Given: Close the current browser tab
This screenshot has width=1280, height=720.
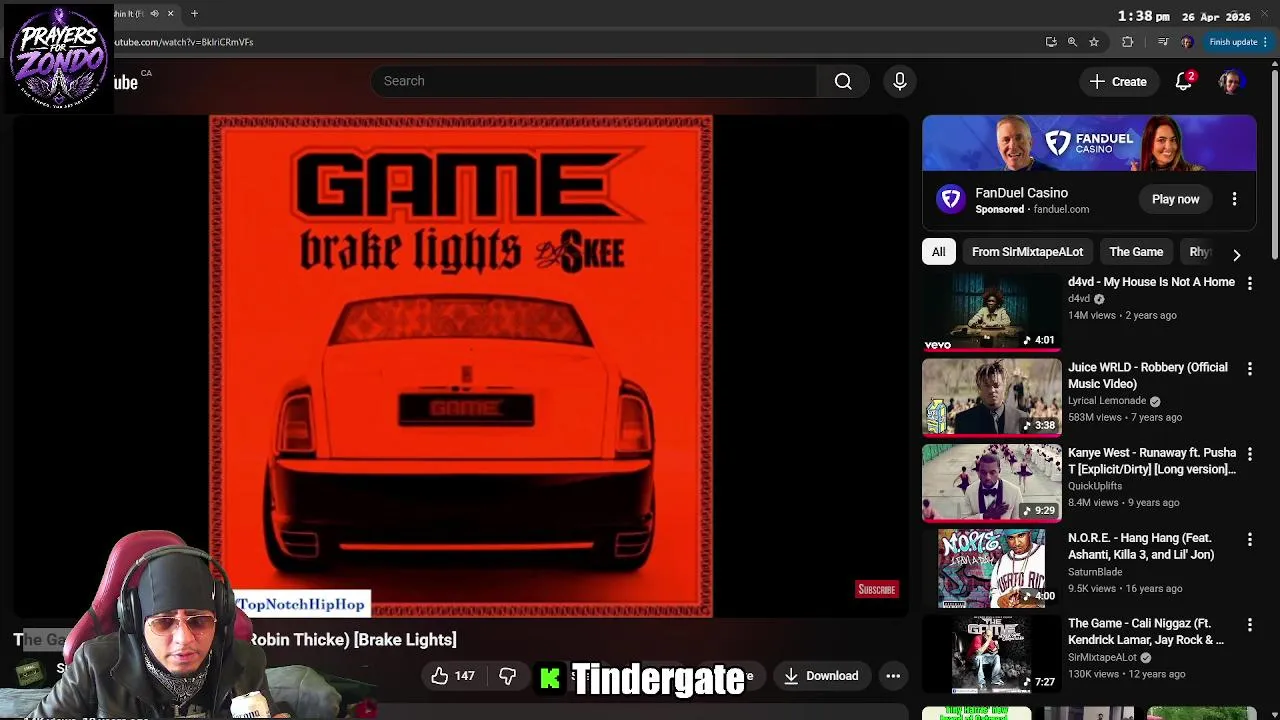Looking at the screenshot, I should 170,14.
